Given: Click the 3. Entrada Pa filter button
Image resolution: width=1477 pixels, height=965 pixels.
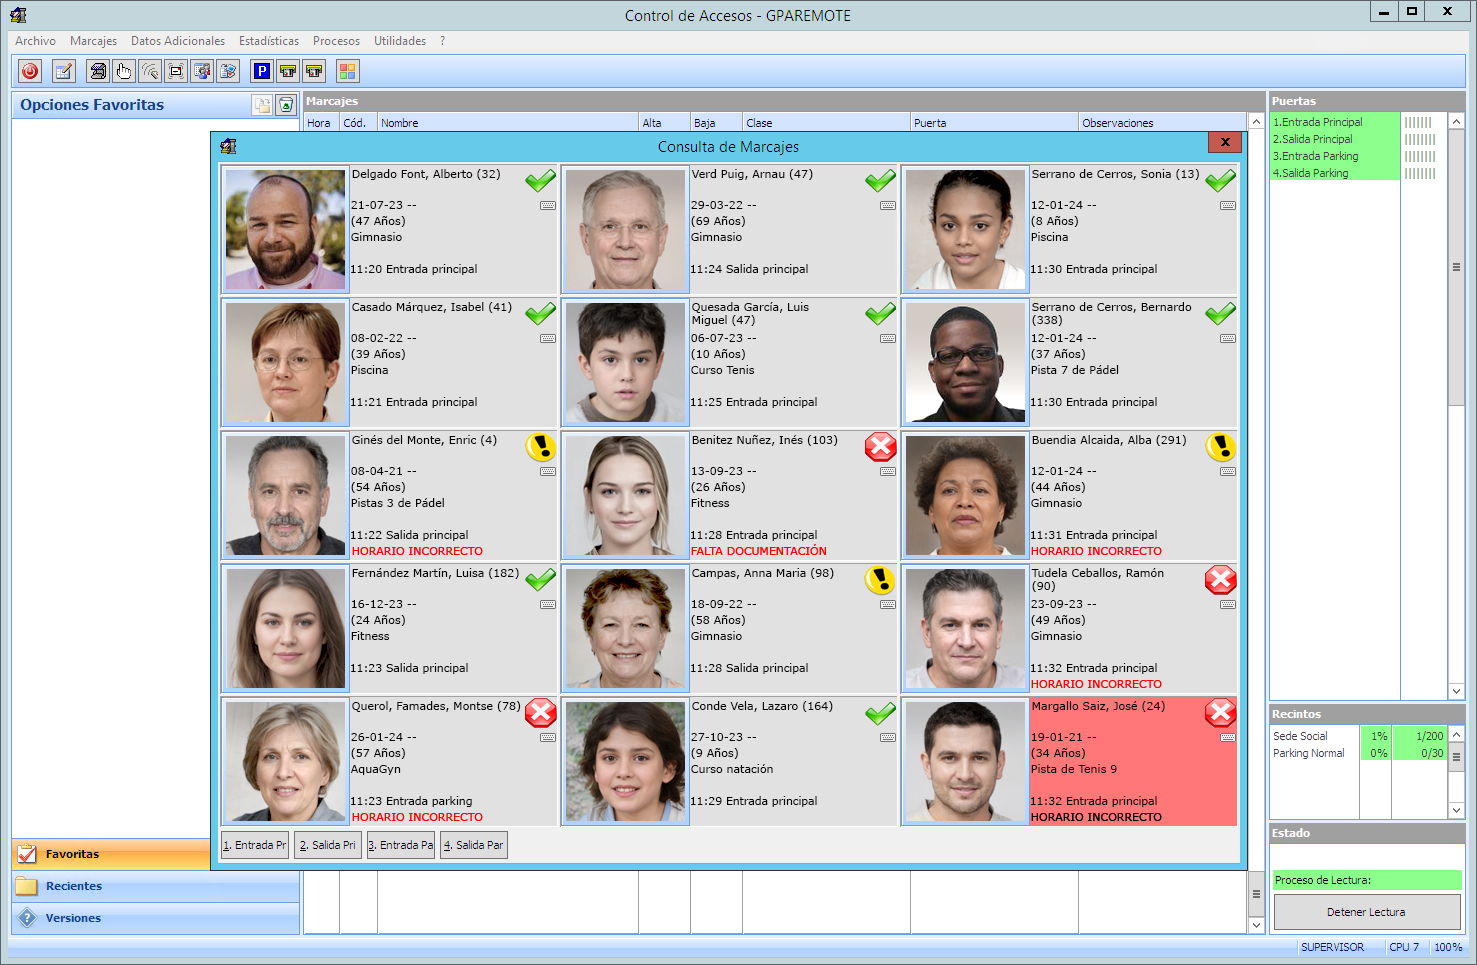Looking at the screenshot, I should click(x=401, y=845).
